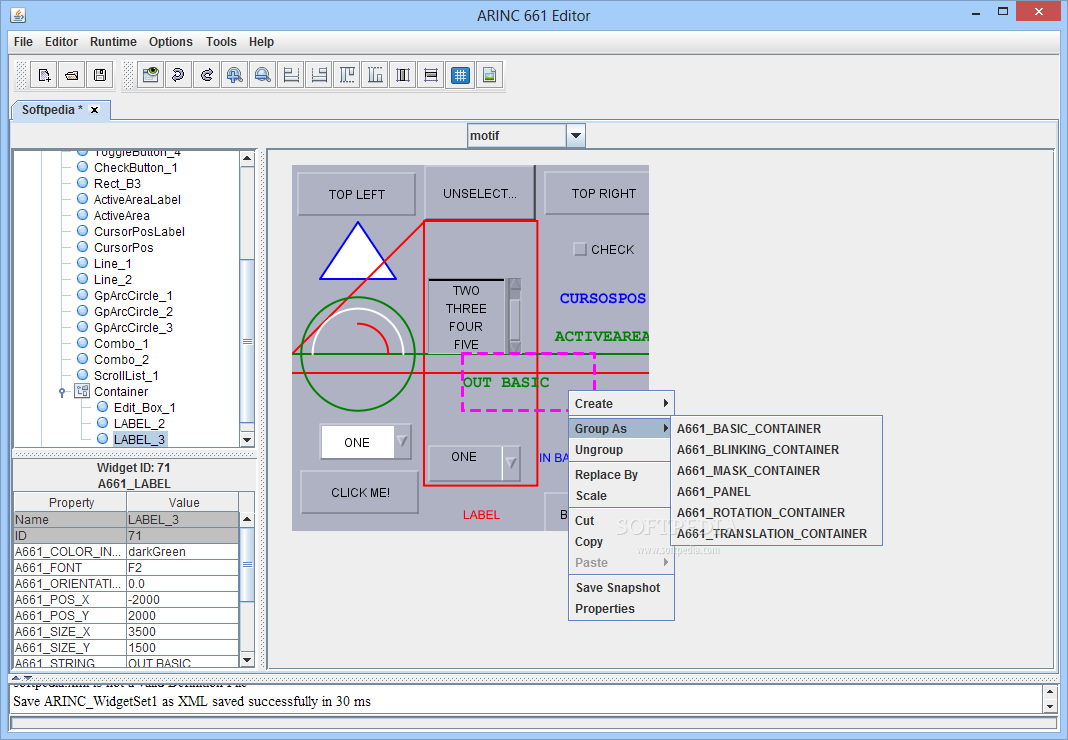1068x740 pixels.
Task: Click the Container node icon in tree
Action: [x=82, y=391]
